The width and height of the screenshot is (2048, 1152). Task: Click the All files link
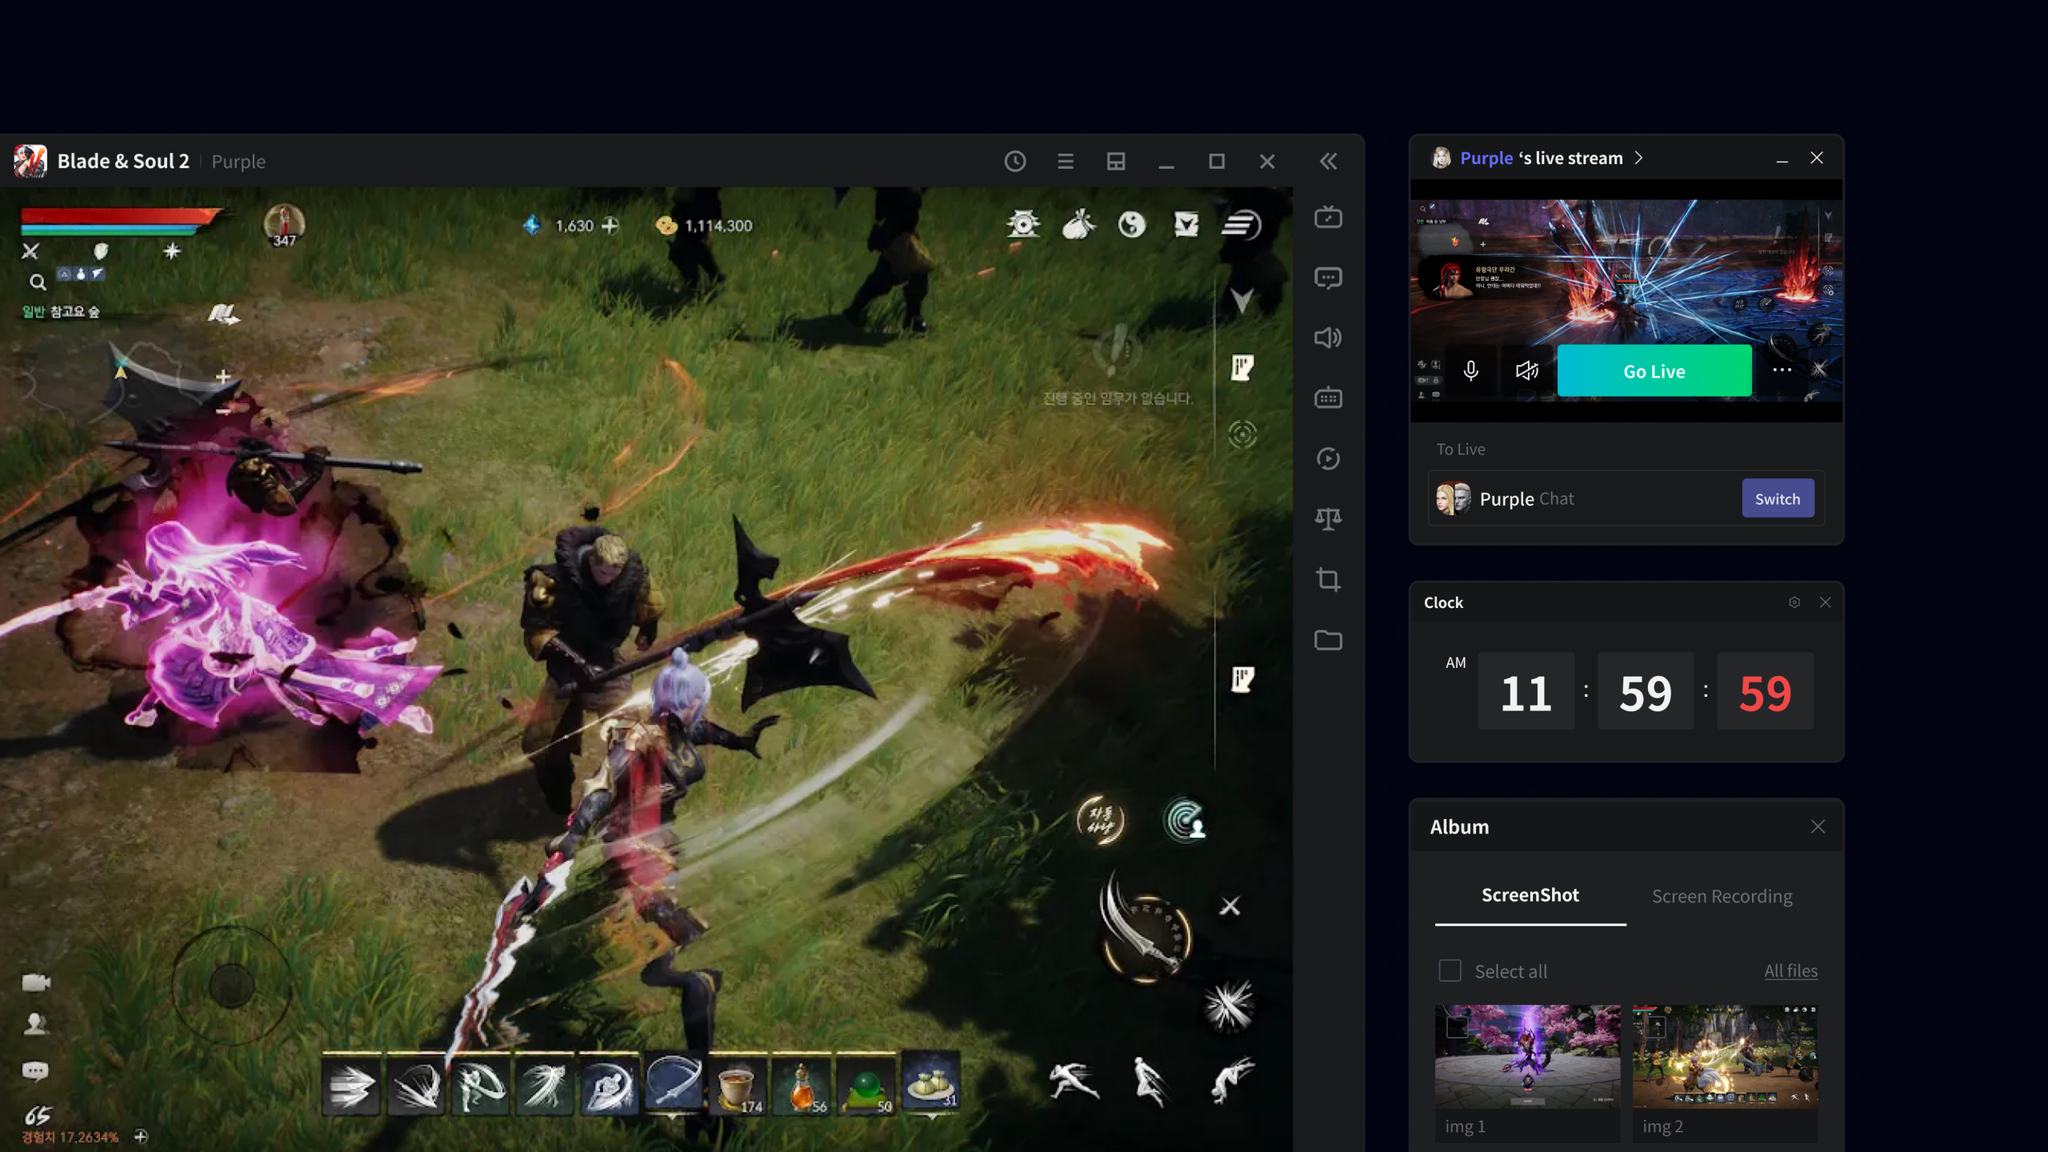pos(1790,971)
